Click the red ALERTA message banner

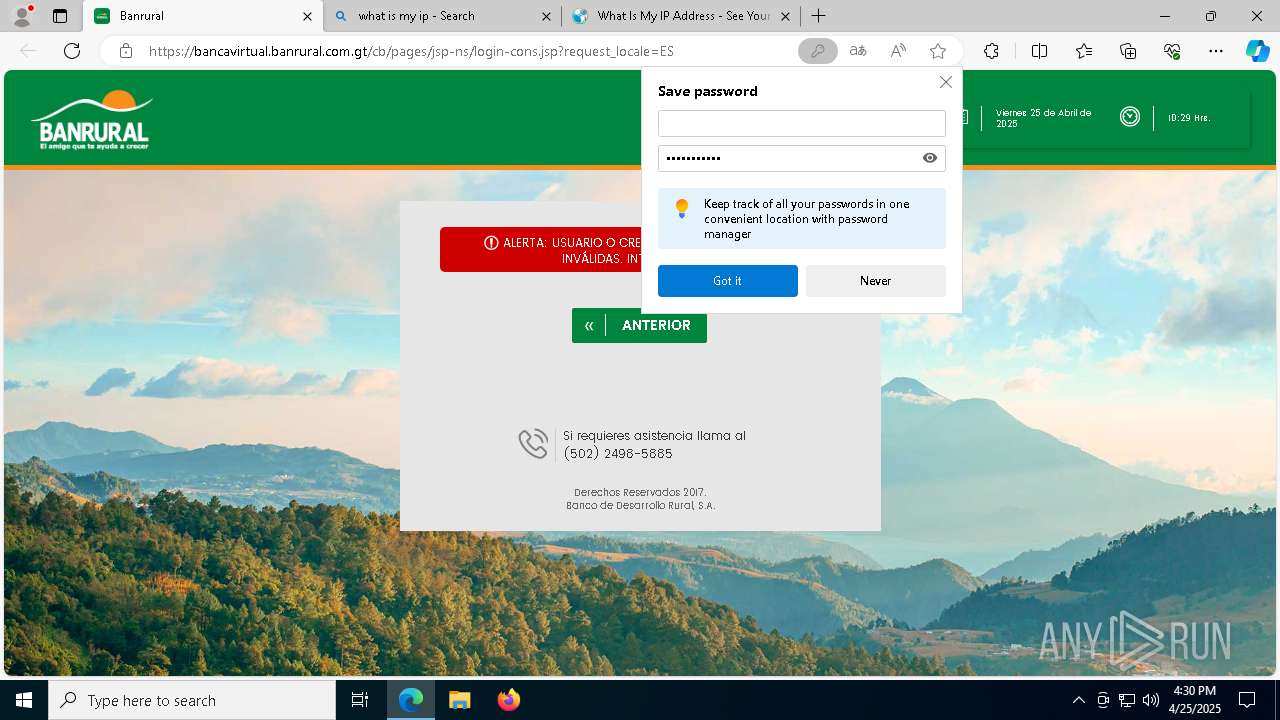pyautogui.click(x=540, y=250)
